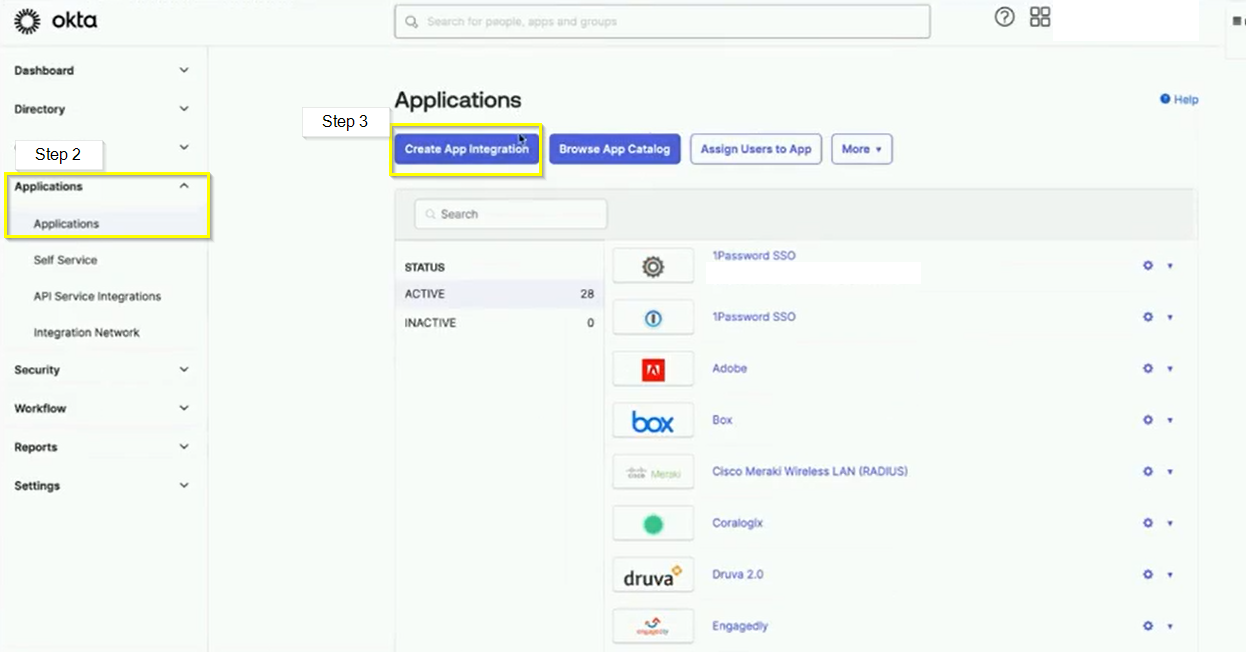Expand the Dashboard sidebar section
1246x652 pixels.
(x=183, y=71)
